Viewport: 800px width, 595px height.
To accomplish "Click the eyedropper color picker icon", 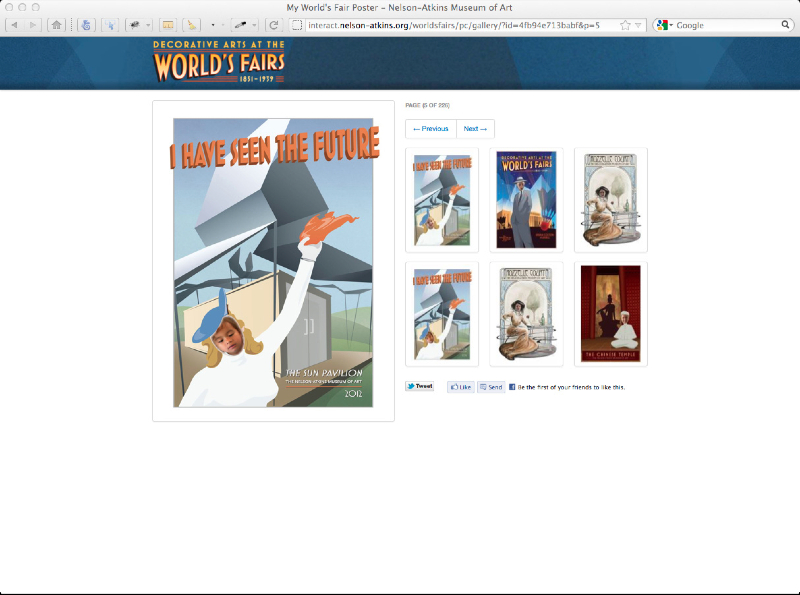I will (x=240, y=25).
